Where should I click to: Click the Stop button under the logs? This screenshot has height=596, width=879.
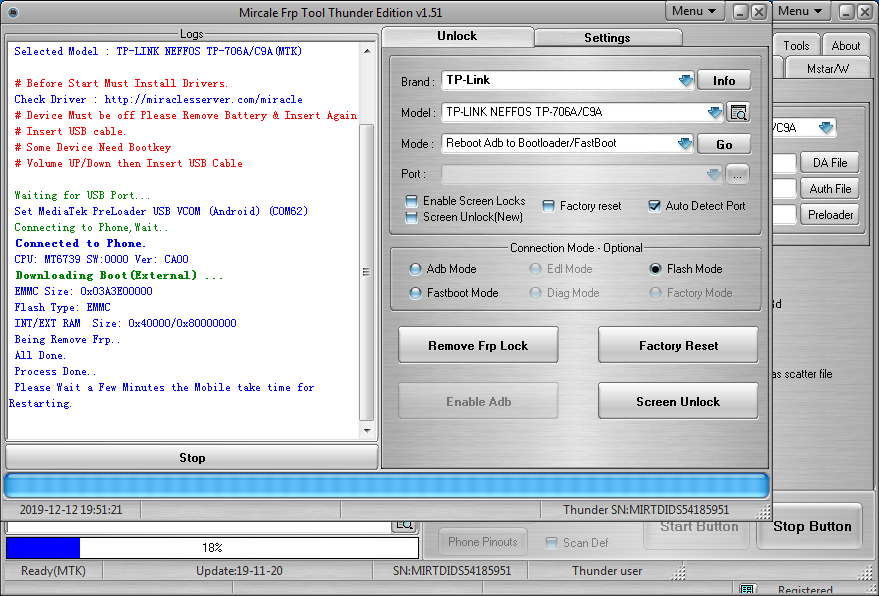(192, 458)
